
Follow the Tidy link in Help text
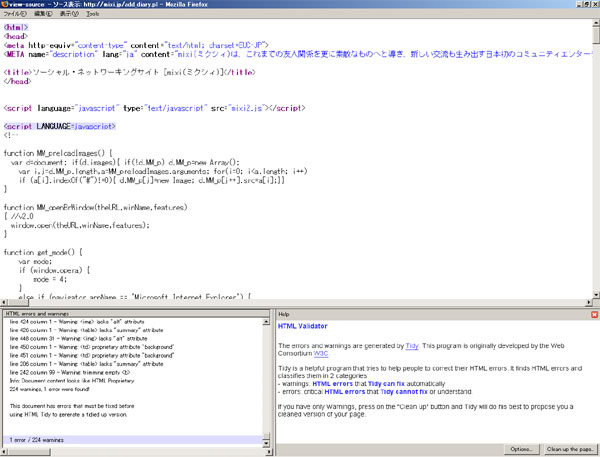(412, 346)
